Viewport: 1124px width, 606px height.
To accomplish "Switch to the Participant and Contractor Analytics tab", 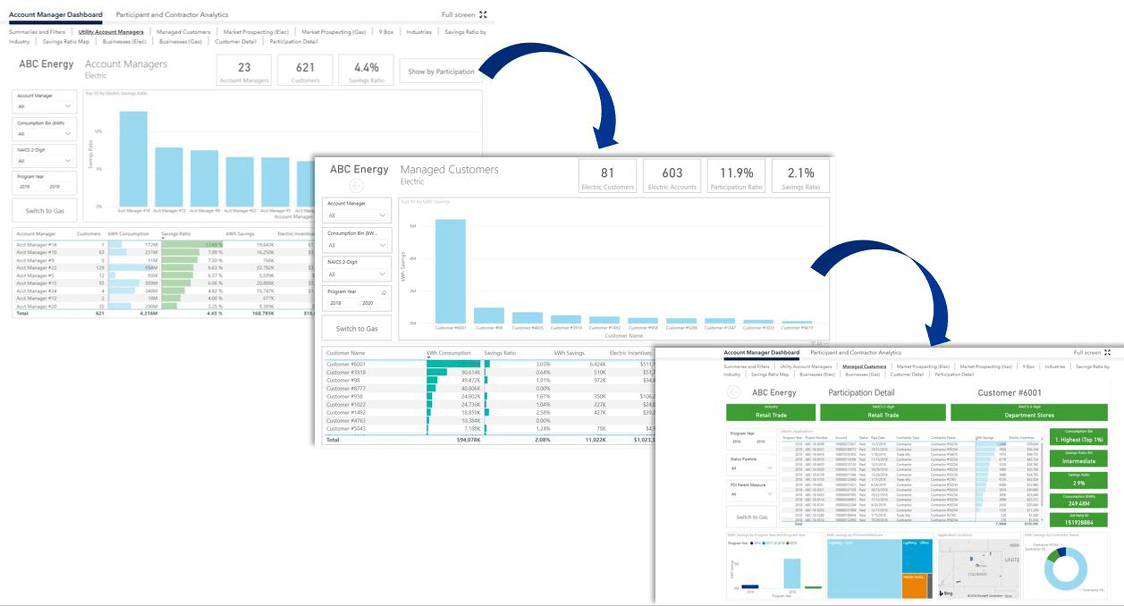I will 172,15.
